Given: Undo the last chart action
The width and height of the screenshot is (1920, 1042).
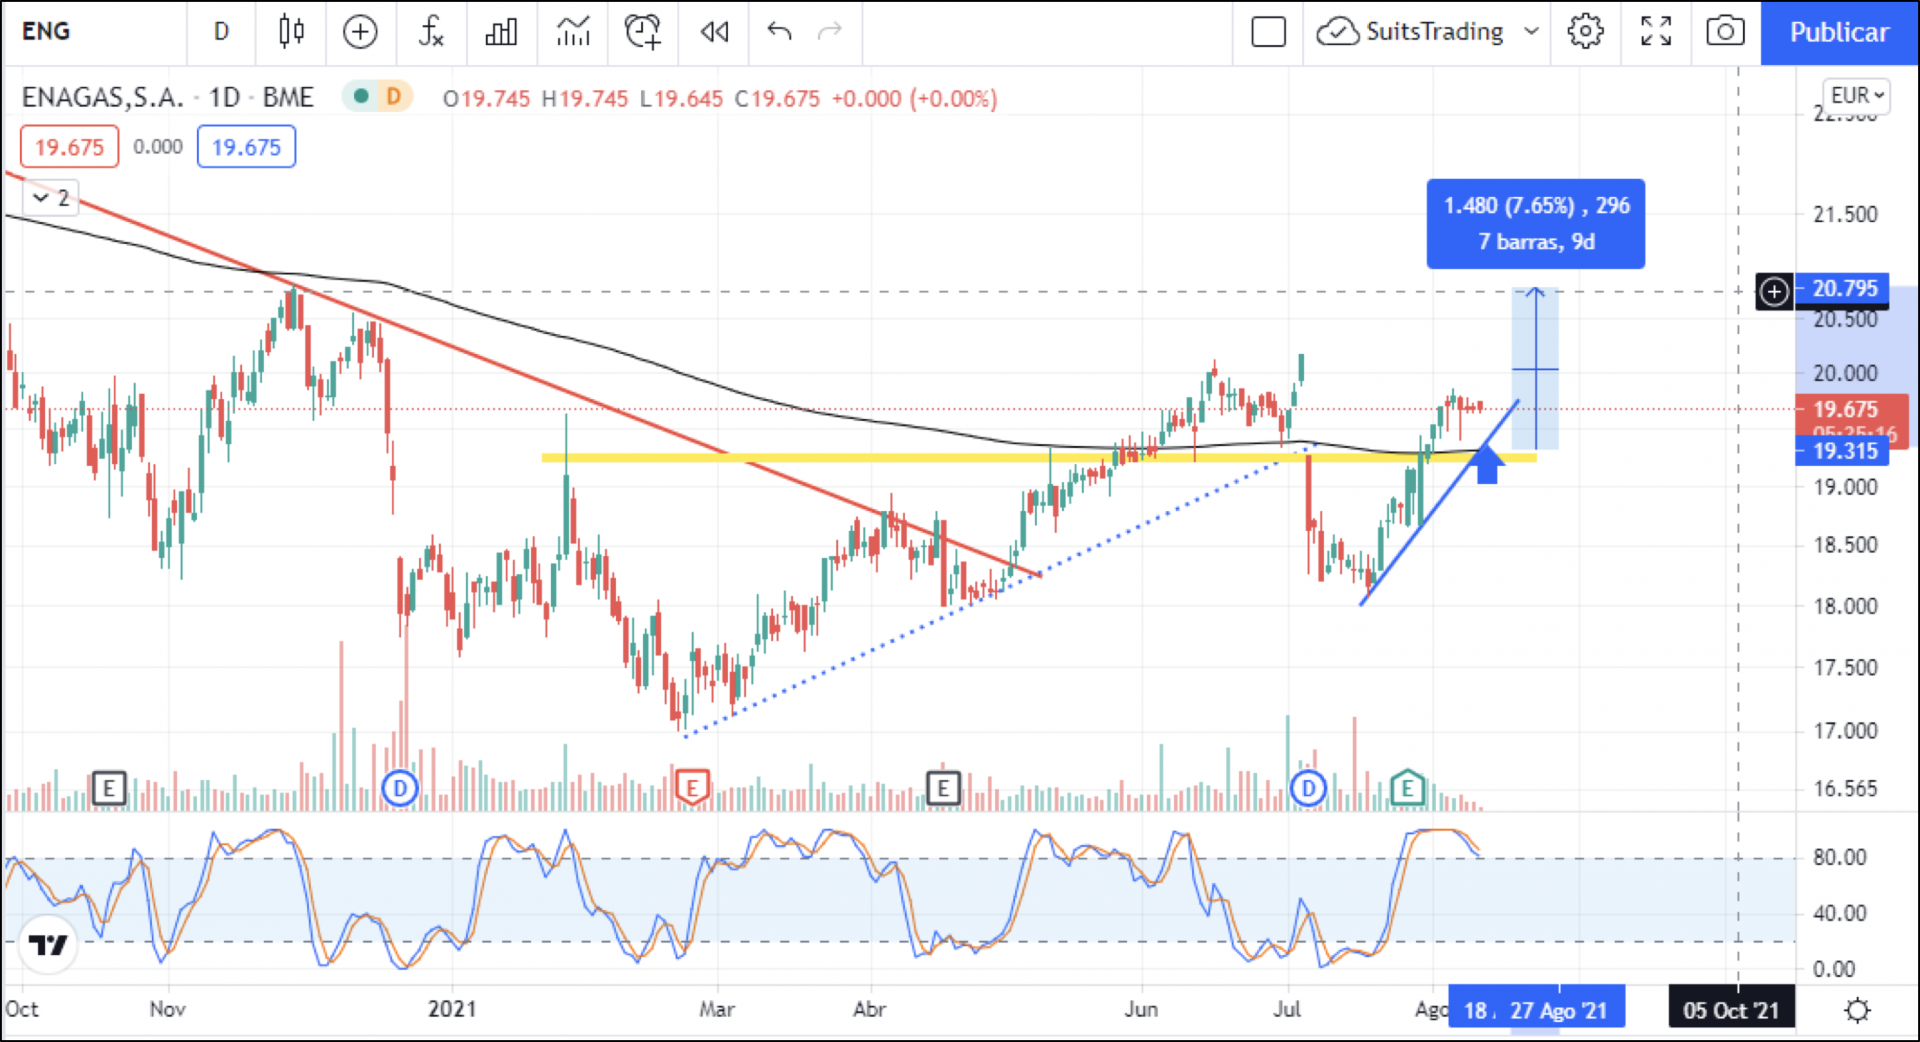Looking at the screenshot, I should click(x=779, y=32).
